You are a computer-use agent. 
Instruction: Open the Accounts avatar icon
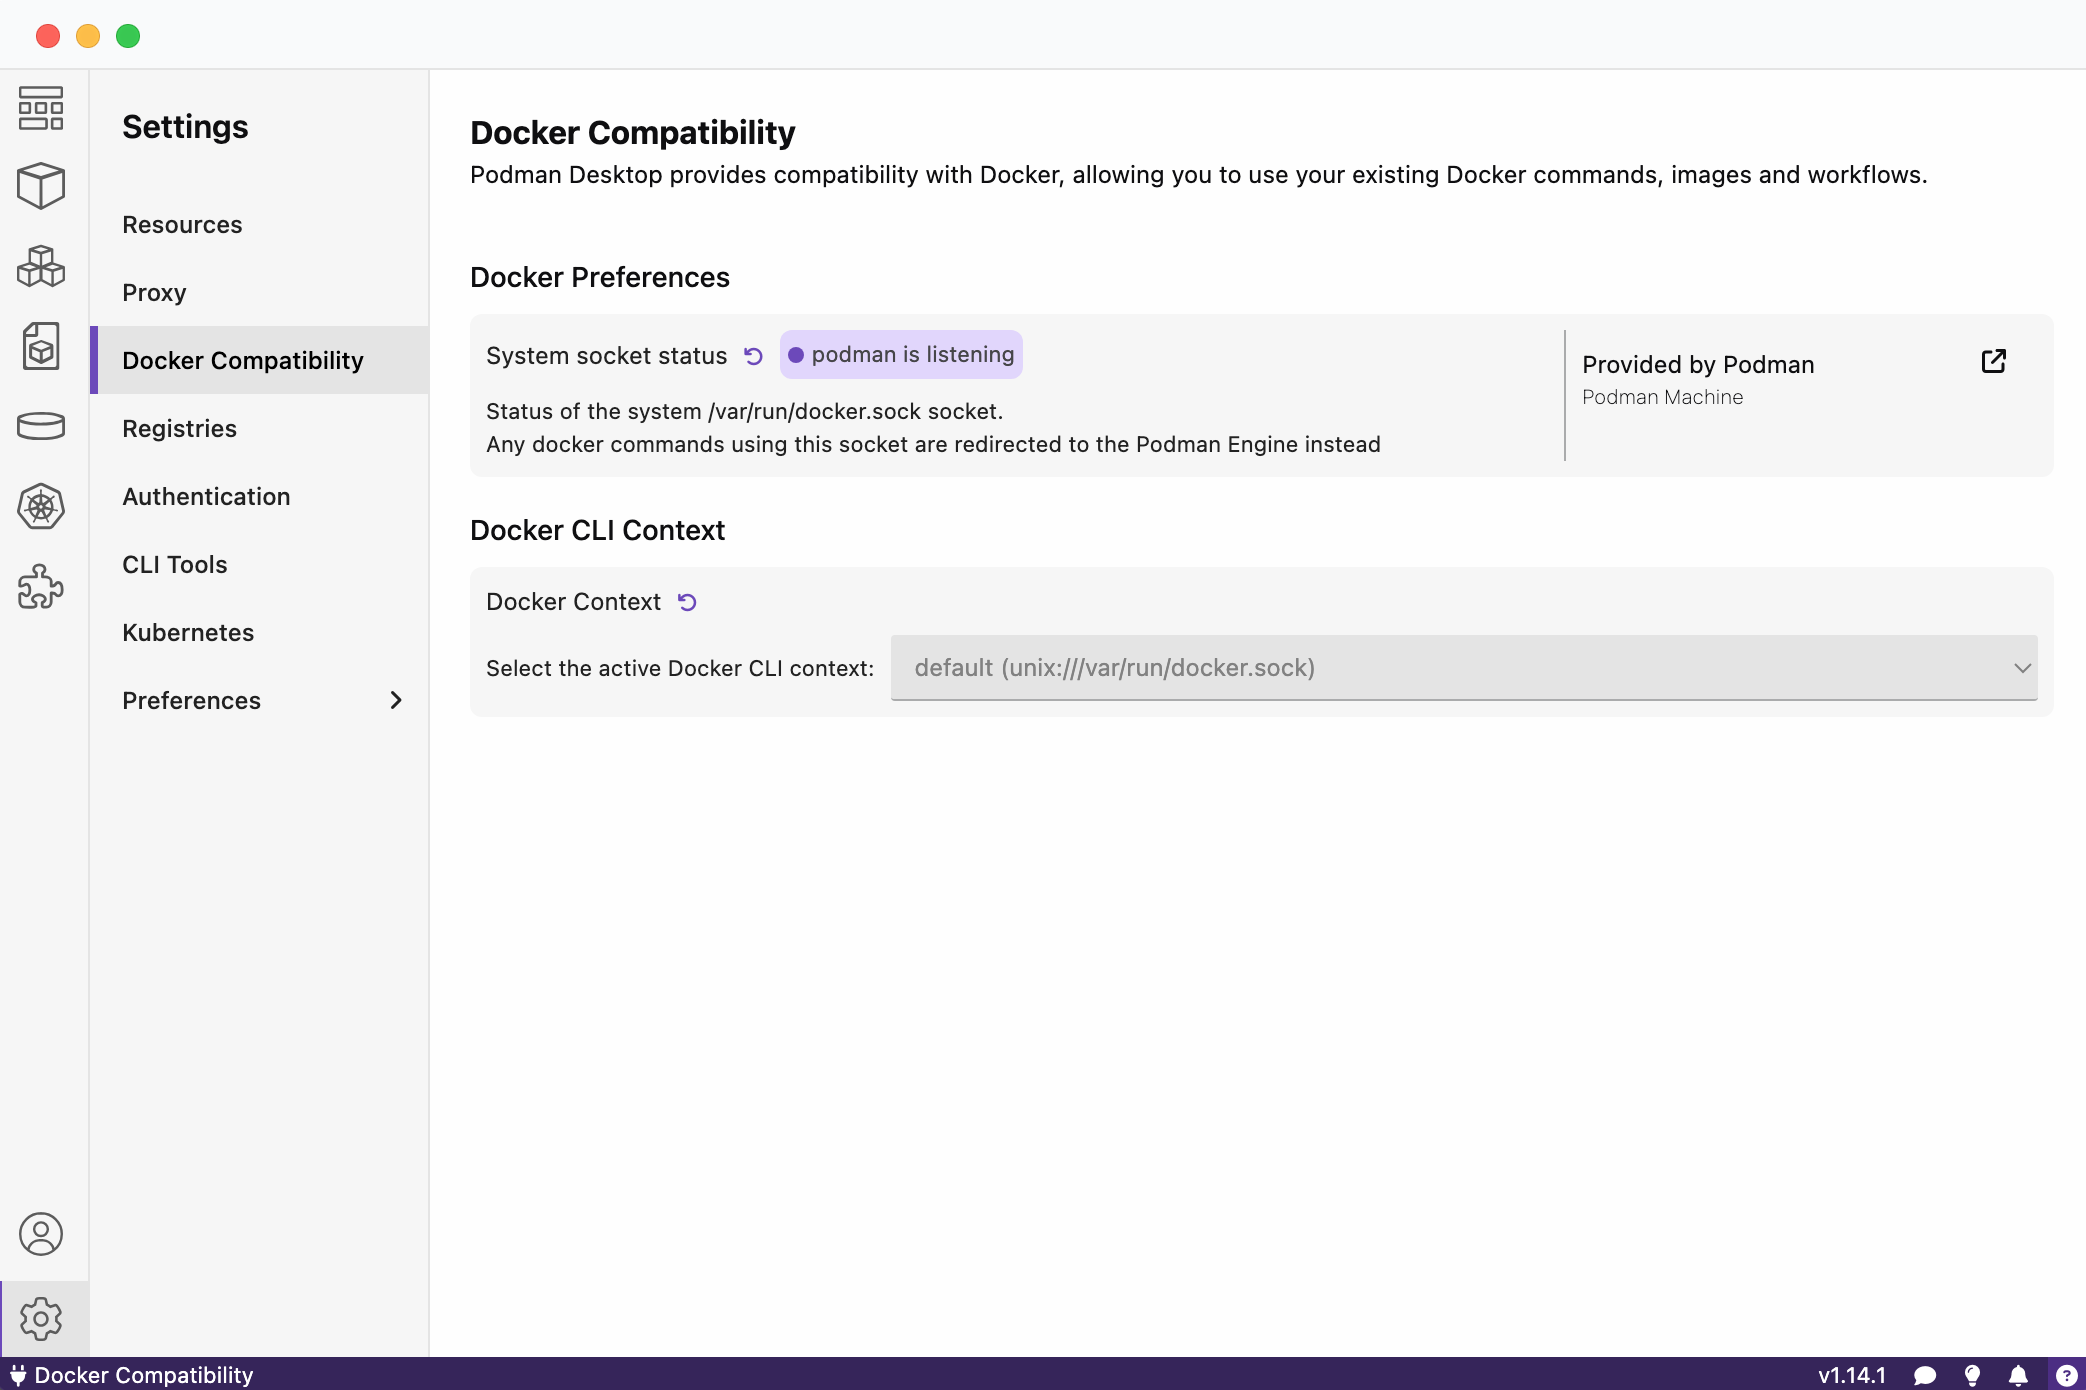point(41,1234)
